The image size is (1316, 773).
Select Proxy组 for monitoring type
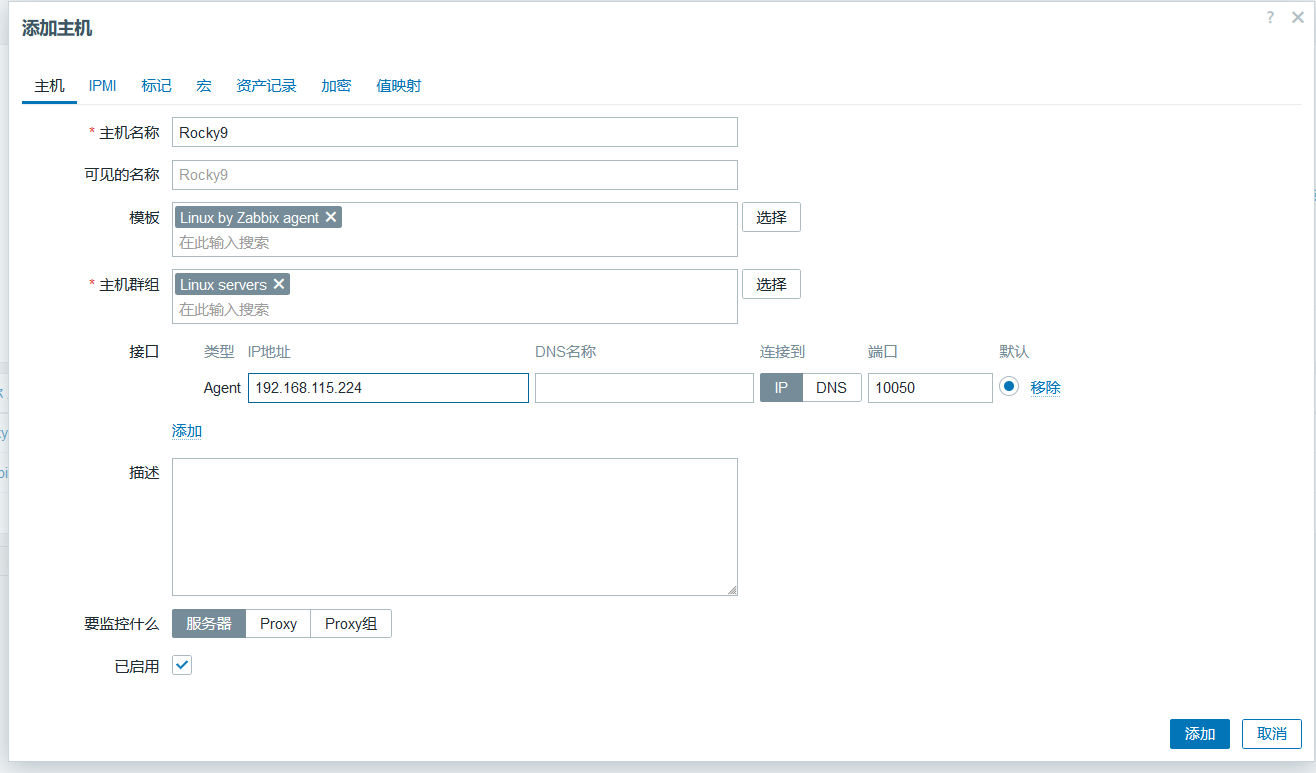[351, 623]
